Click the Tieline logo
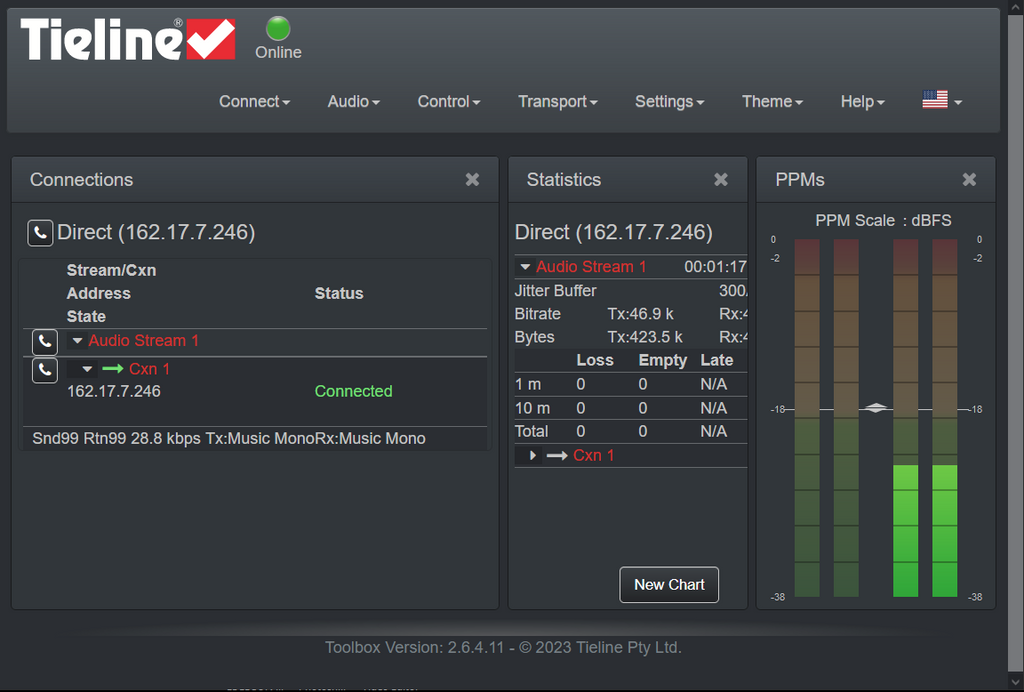1024x692 pixels. tap(128, 40)
